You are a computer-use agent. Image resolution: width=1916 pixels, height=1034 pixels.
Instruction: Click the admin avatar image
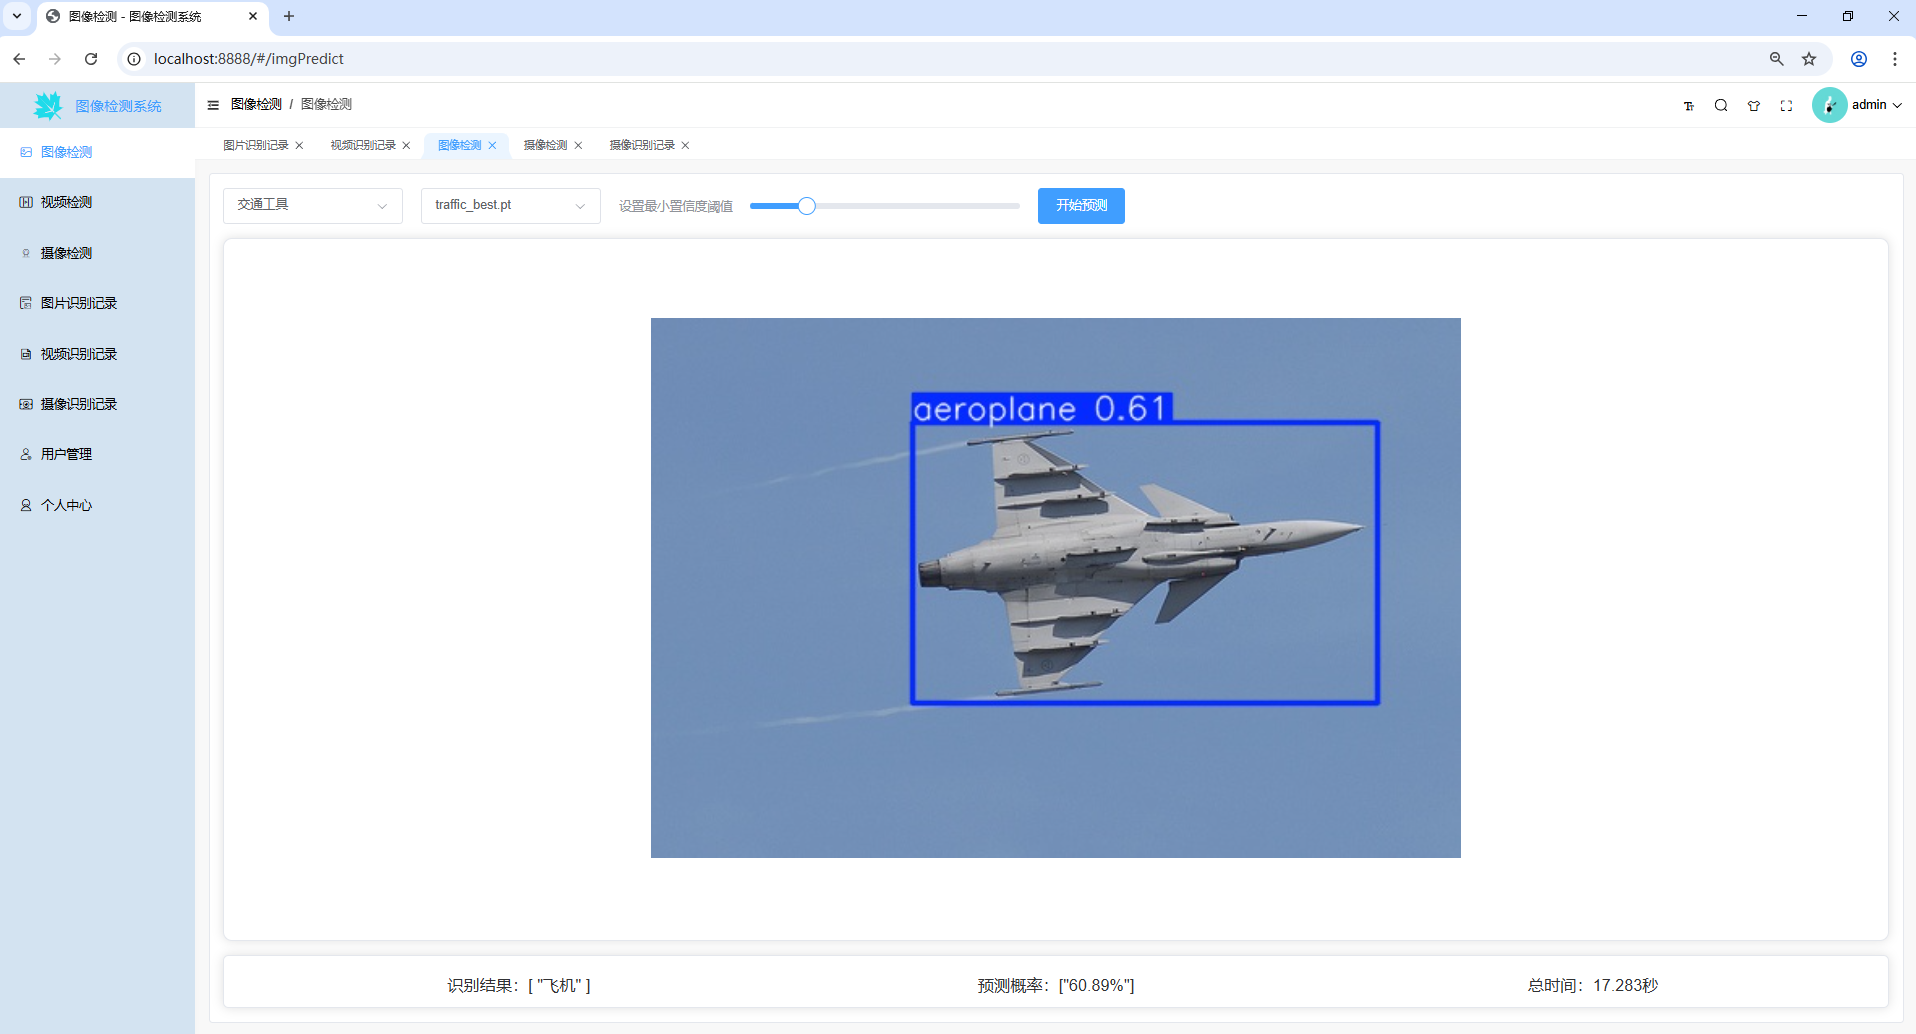(x=1829, y=105)
